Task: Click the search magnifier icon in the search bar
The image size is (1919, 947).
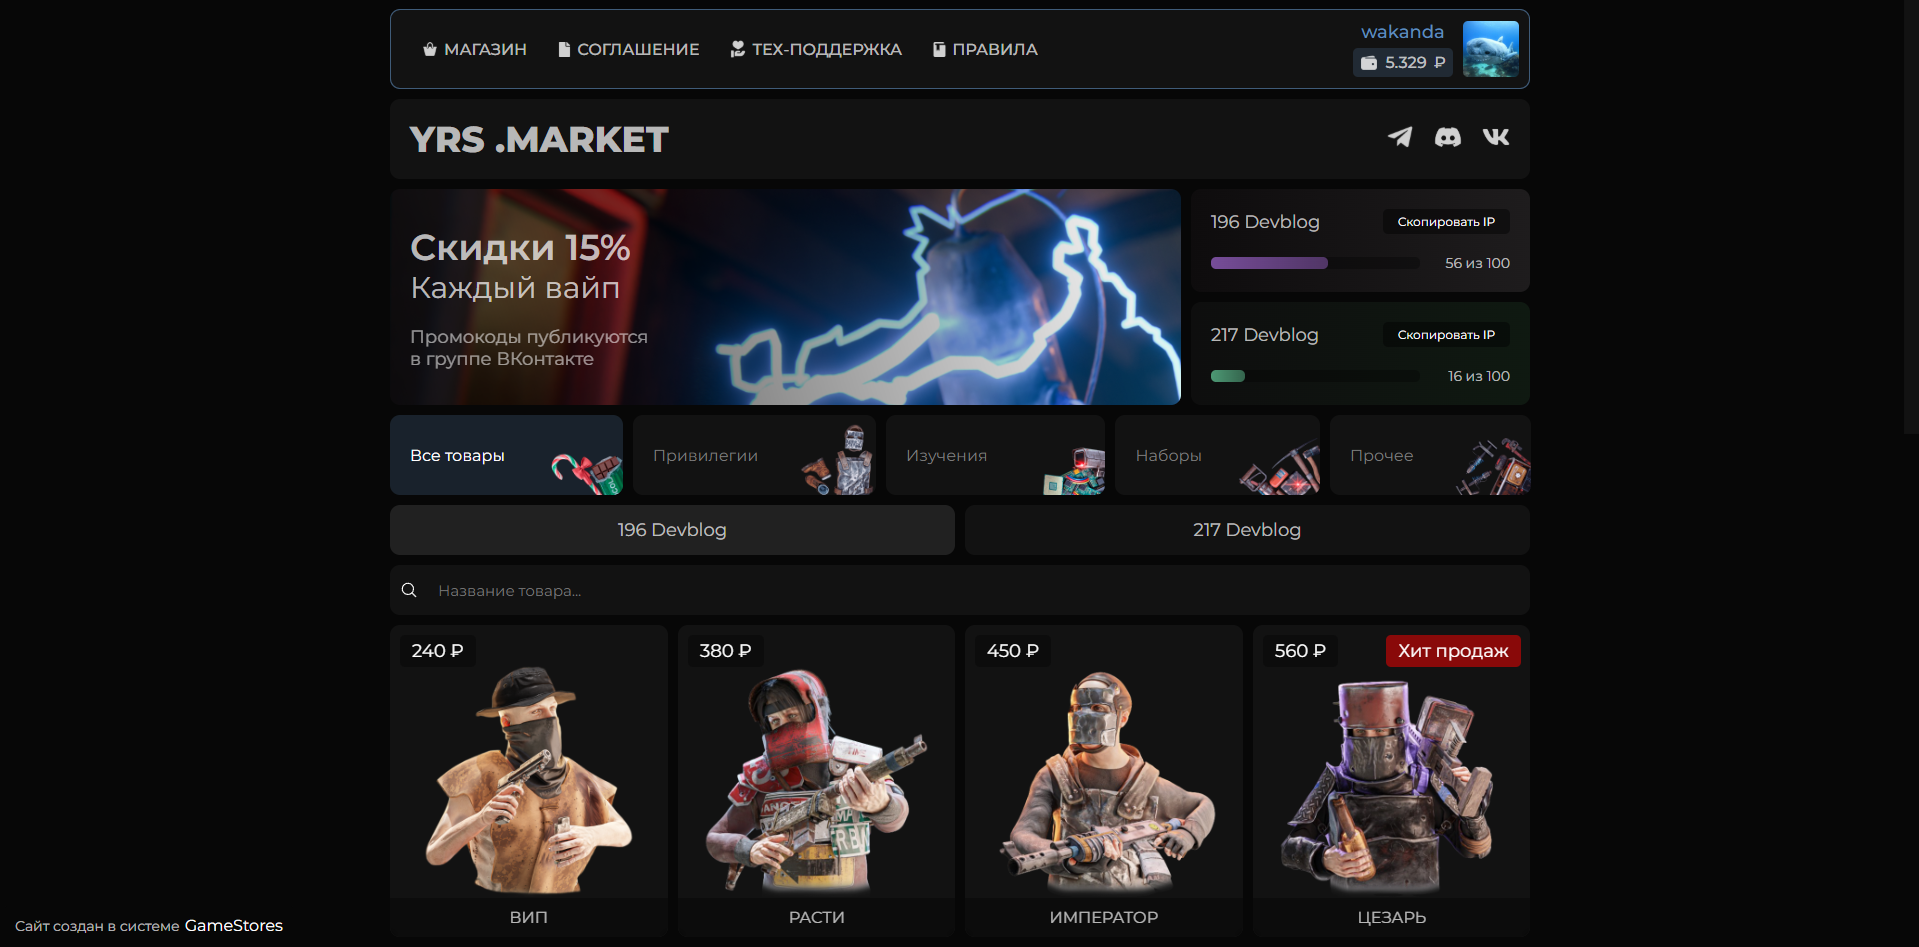Action: tap(409, 590)
